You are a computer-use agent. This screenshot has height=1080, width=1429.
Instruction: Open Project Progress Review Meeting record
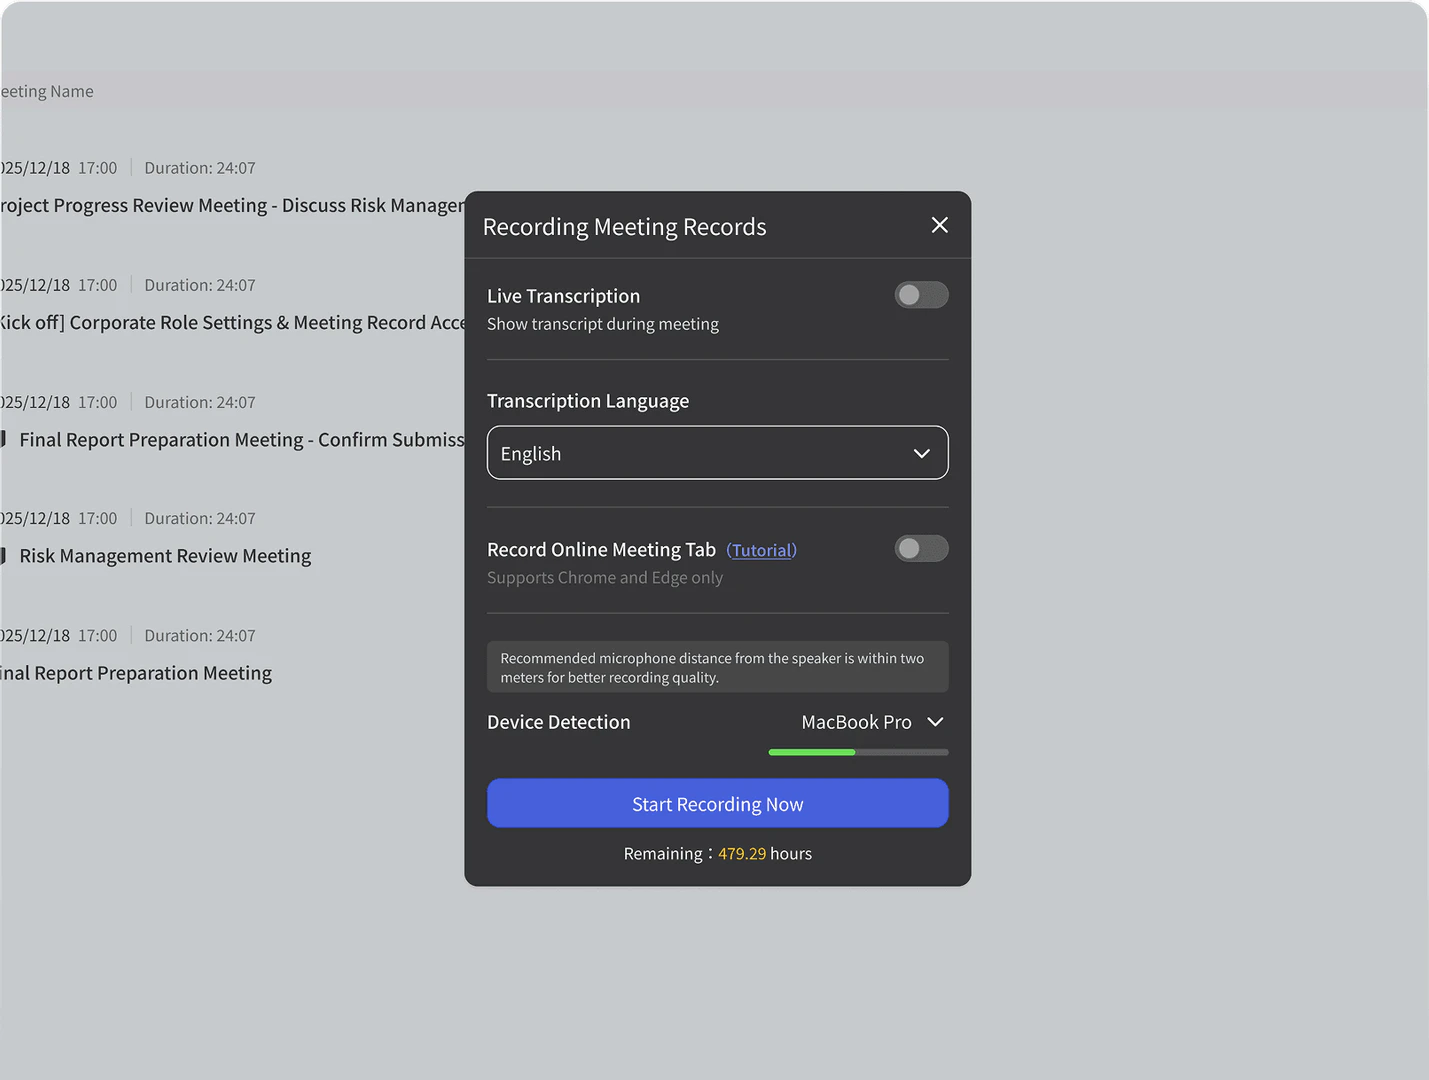232,205
